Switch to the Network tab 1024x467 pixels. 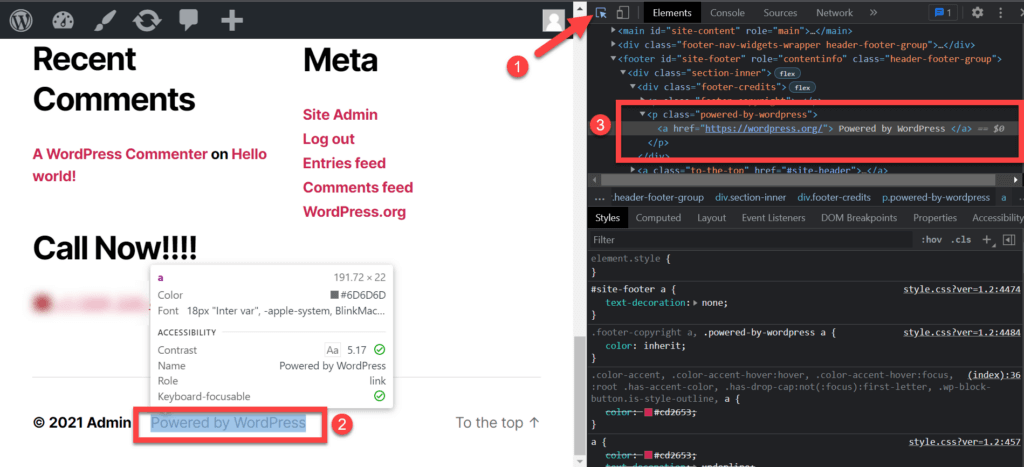[x=835, y=12]
